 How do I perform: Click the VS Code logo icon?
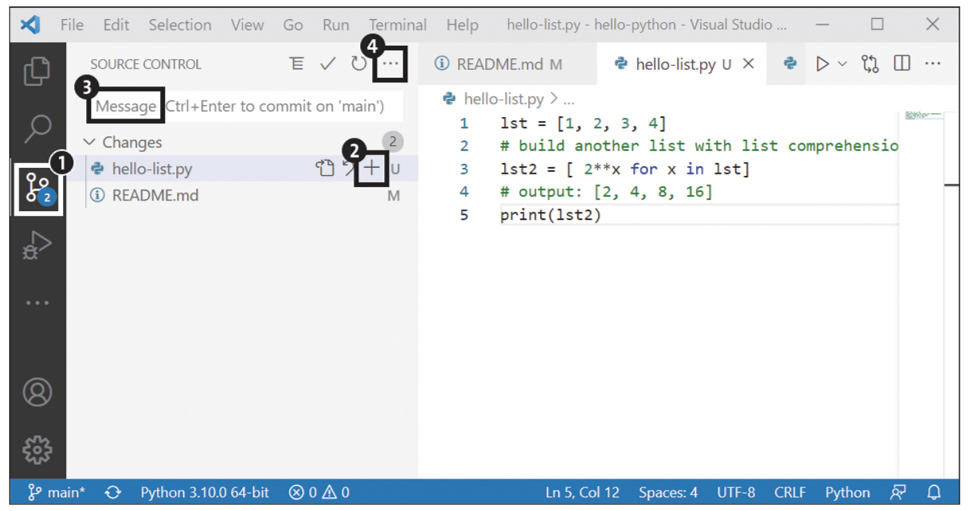click(30, 25)
